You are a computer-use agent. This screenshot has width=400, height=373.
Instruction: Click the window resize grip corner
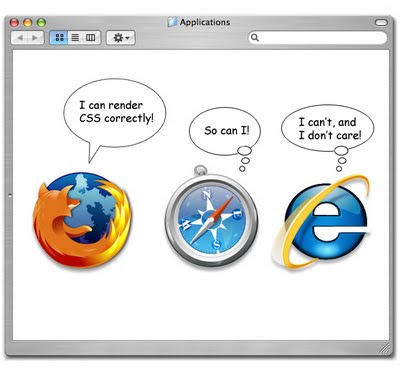coord(385,348)
